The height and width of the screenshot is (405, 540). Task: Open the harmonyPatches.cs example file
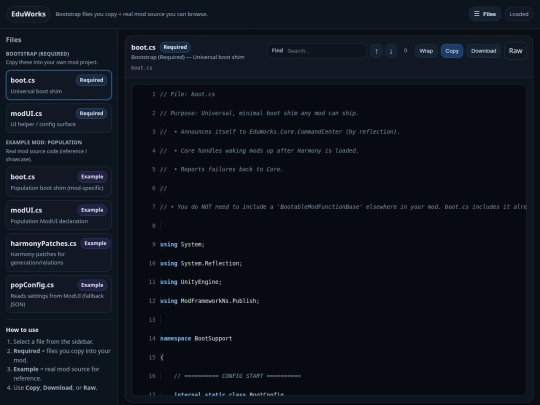click(59, 252)
